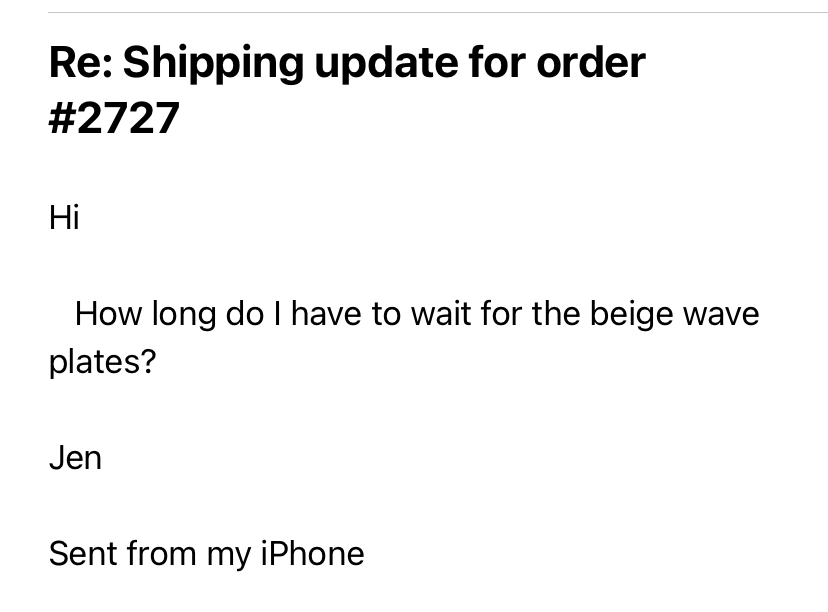Click the word "order" in the subject line
This screenshot has height=612, width=828.
click(591, 63)
